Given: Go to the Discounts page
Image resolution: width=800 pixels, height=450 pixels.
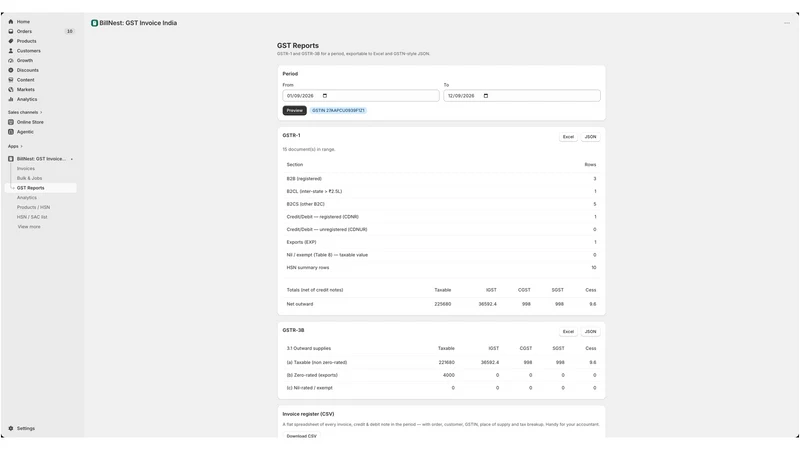Looking at the screenshot, I should click(x=28, y=70).
